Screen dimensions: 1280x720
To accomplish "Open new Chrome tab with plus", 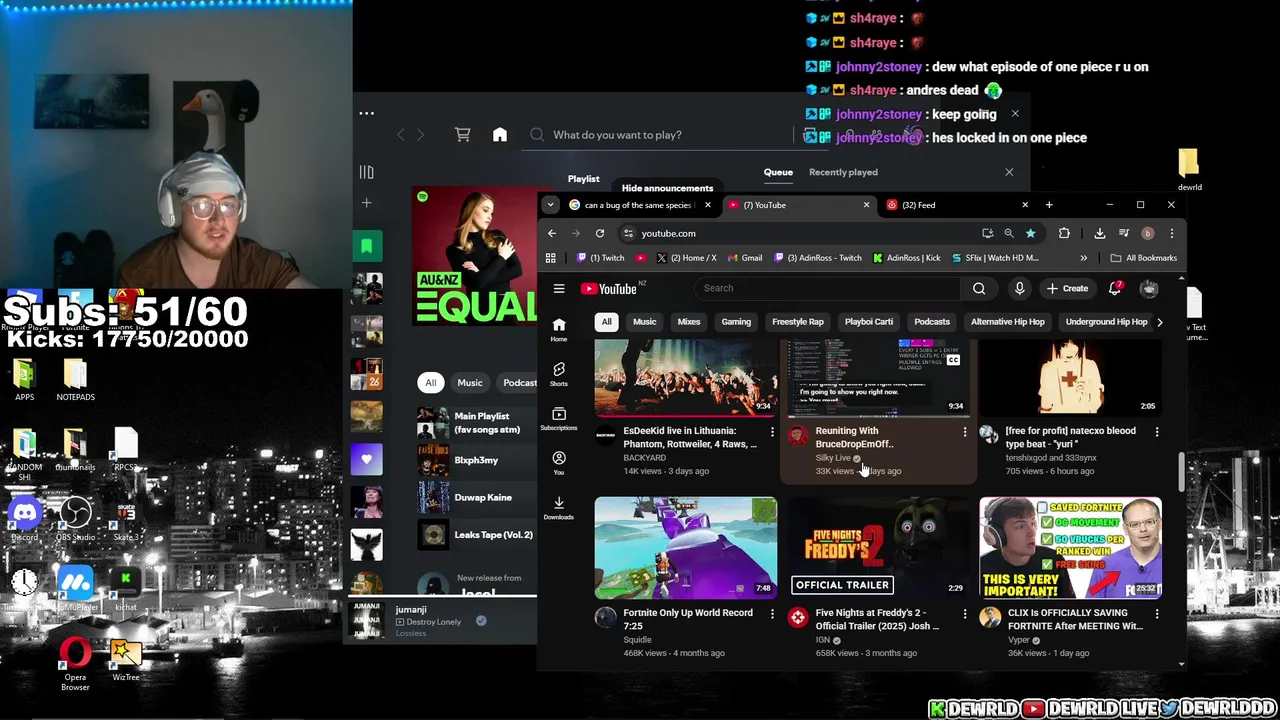I will 1049,205.
